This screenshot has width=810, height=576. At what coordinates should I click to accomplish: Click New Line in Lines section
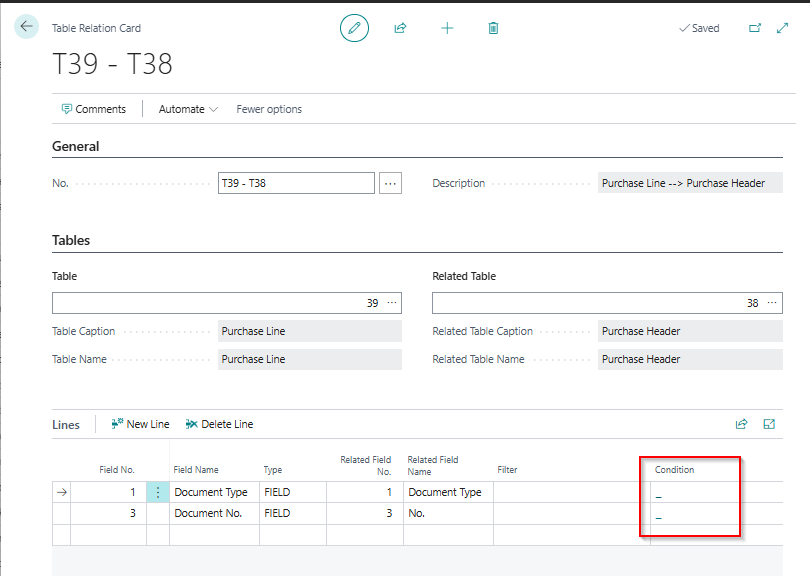pos(140,424)
